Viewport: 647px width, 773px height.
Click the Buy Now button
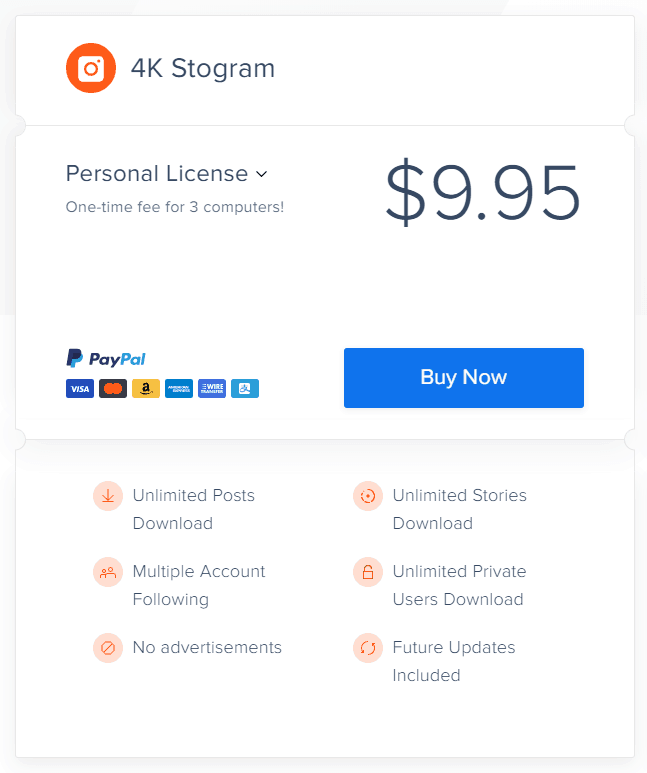tap(464, 378)
